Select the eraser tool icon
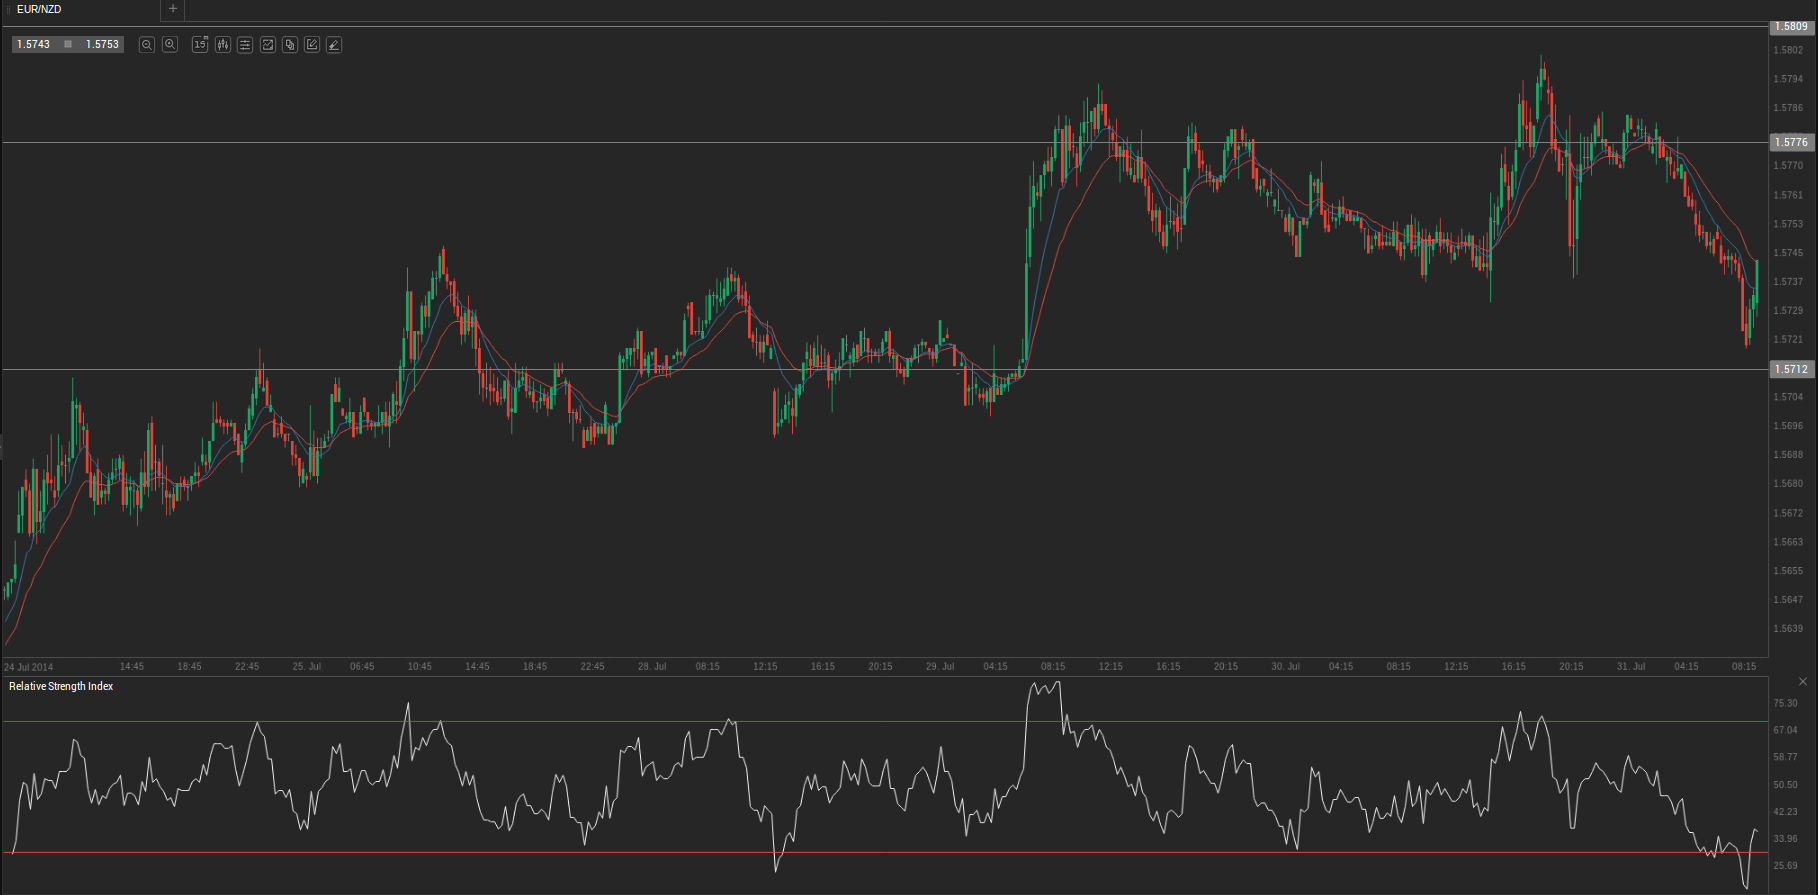 [334, 45]
